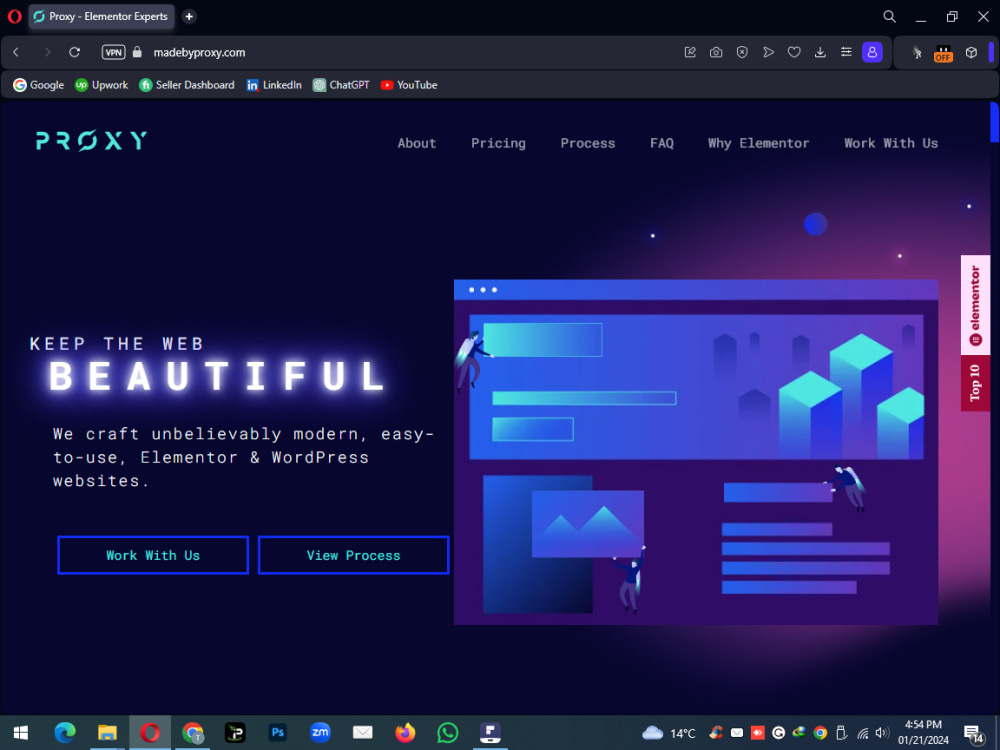Share the page using the share icon
This screenshot has width=1000, height=750.
coord(690,52)
